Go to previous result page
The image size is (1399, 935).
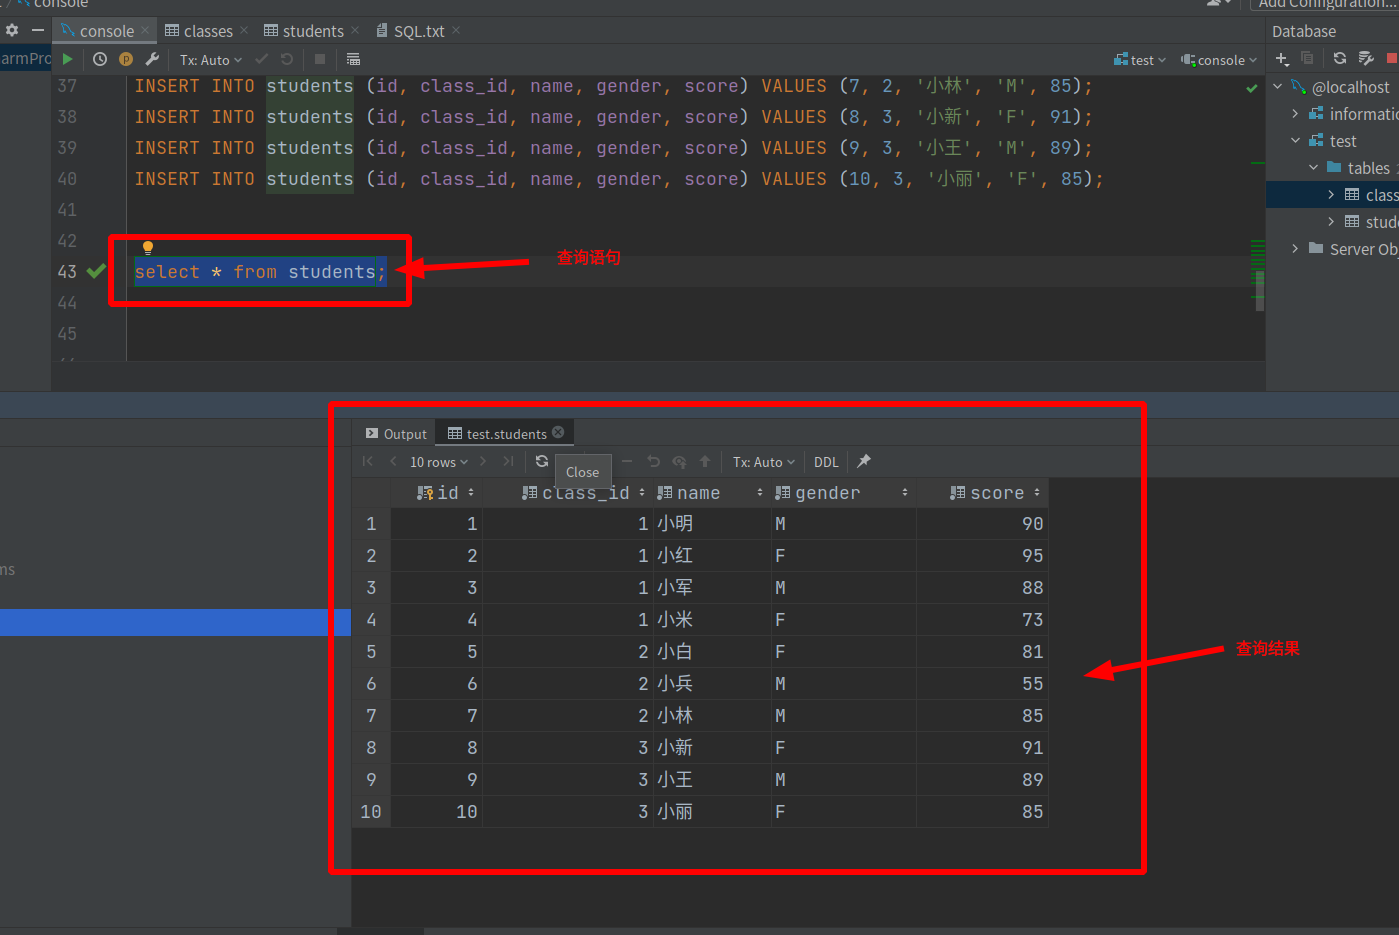(393, 461)
